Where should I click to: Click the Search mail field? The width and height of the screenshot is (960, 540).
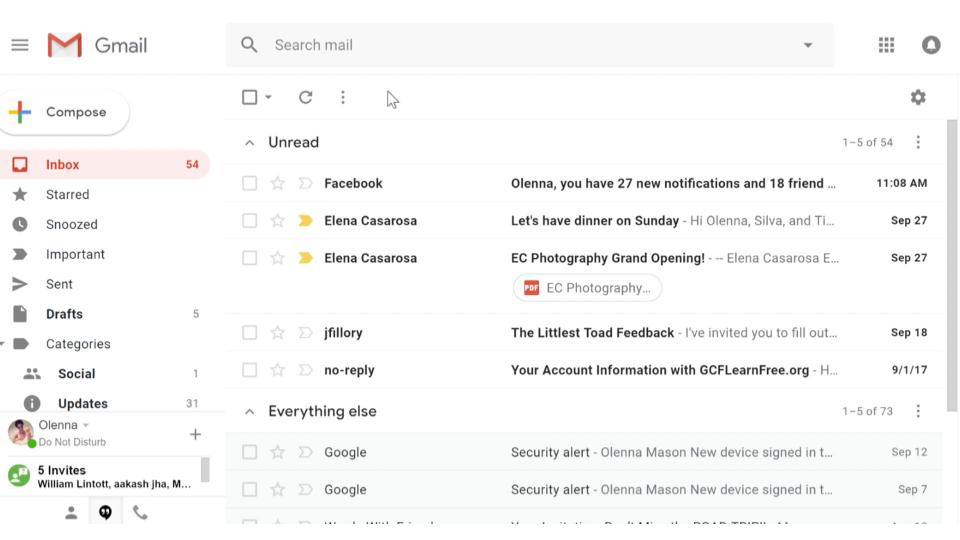[x=530, y=45]
